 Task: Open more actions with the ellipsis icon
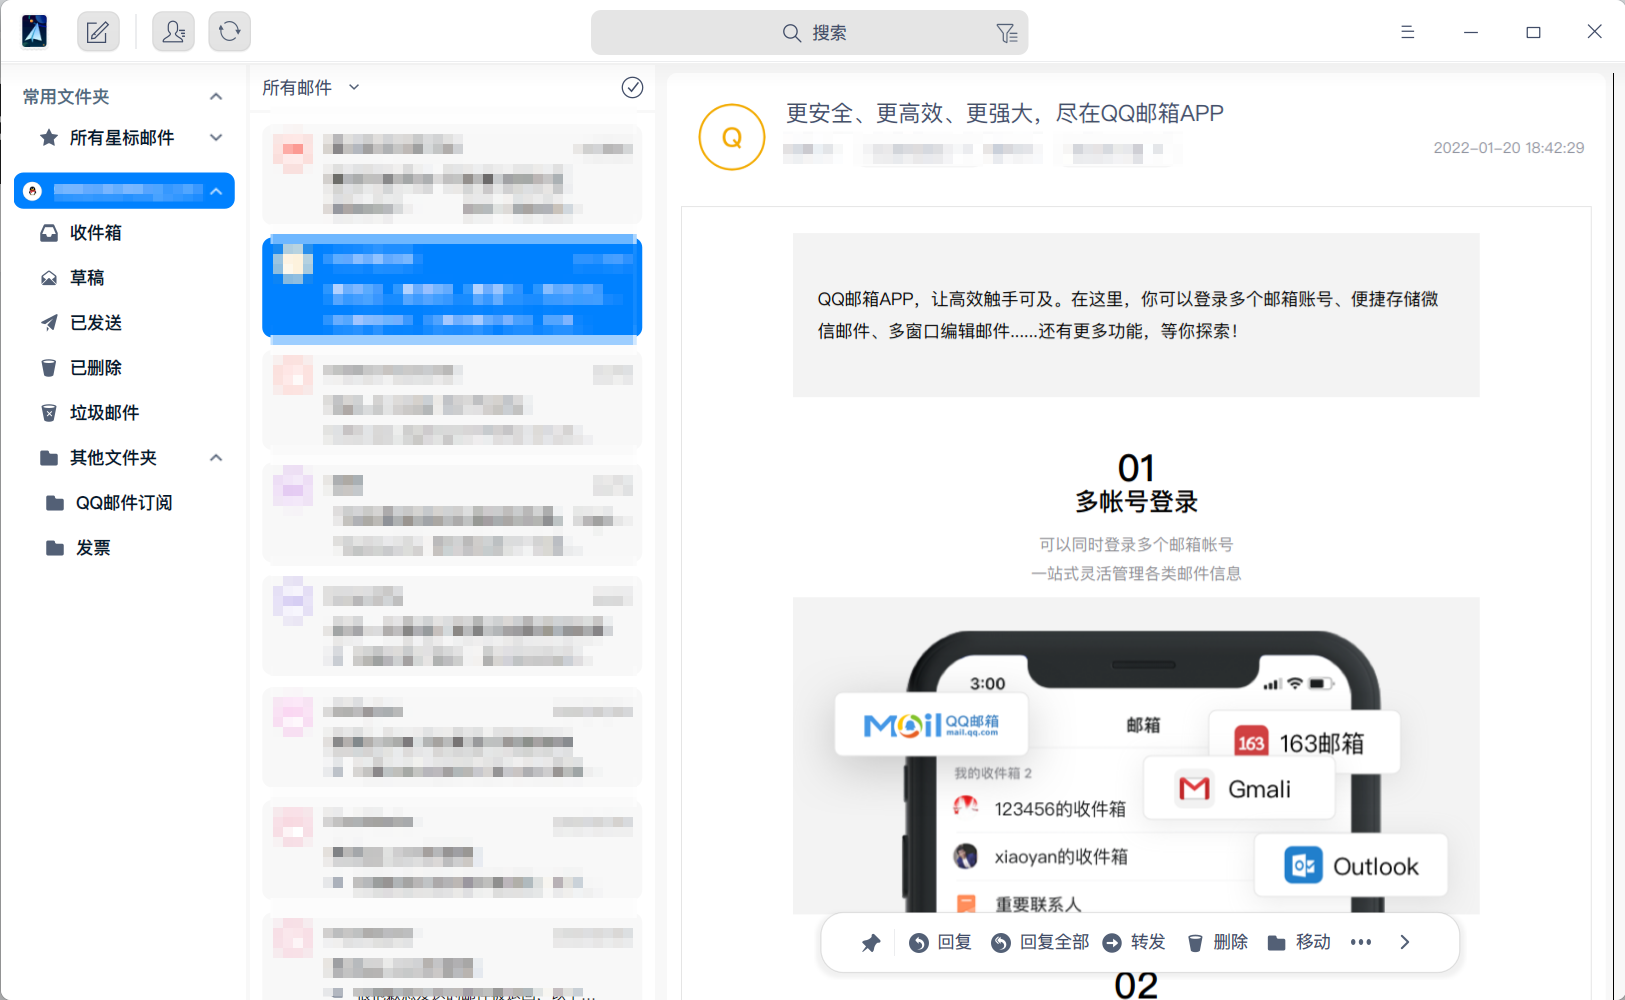[1362, 941]
